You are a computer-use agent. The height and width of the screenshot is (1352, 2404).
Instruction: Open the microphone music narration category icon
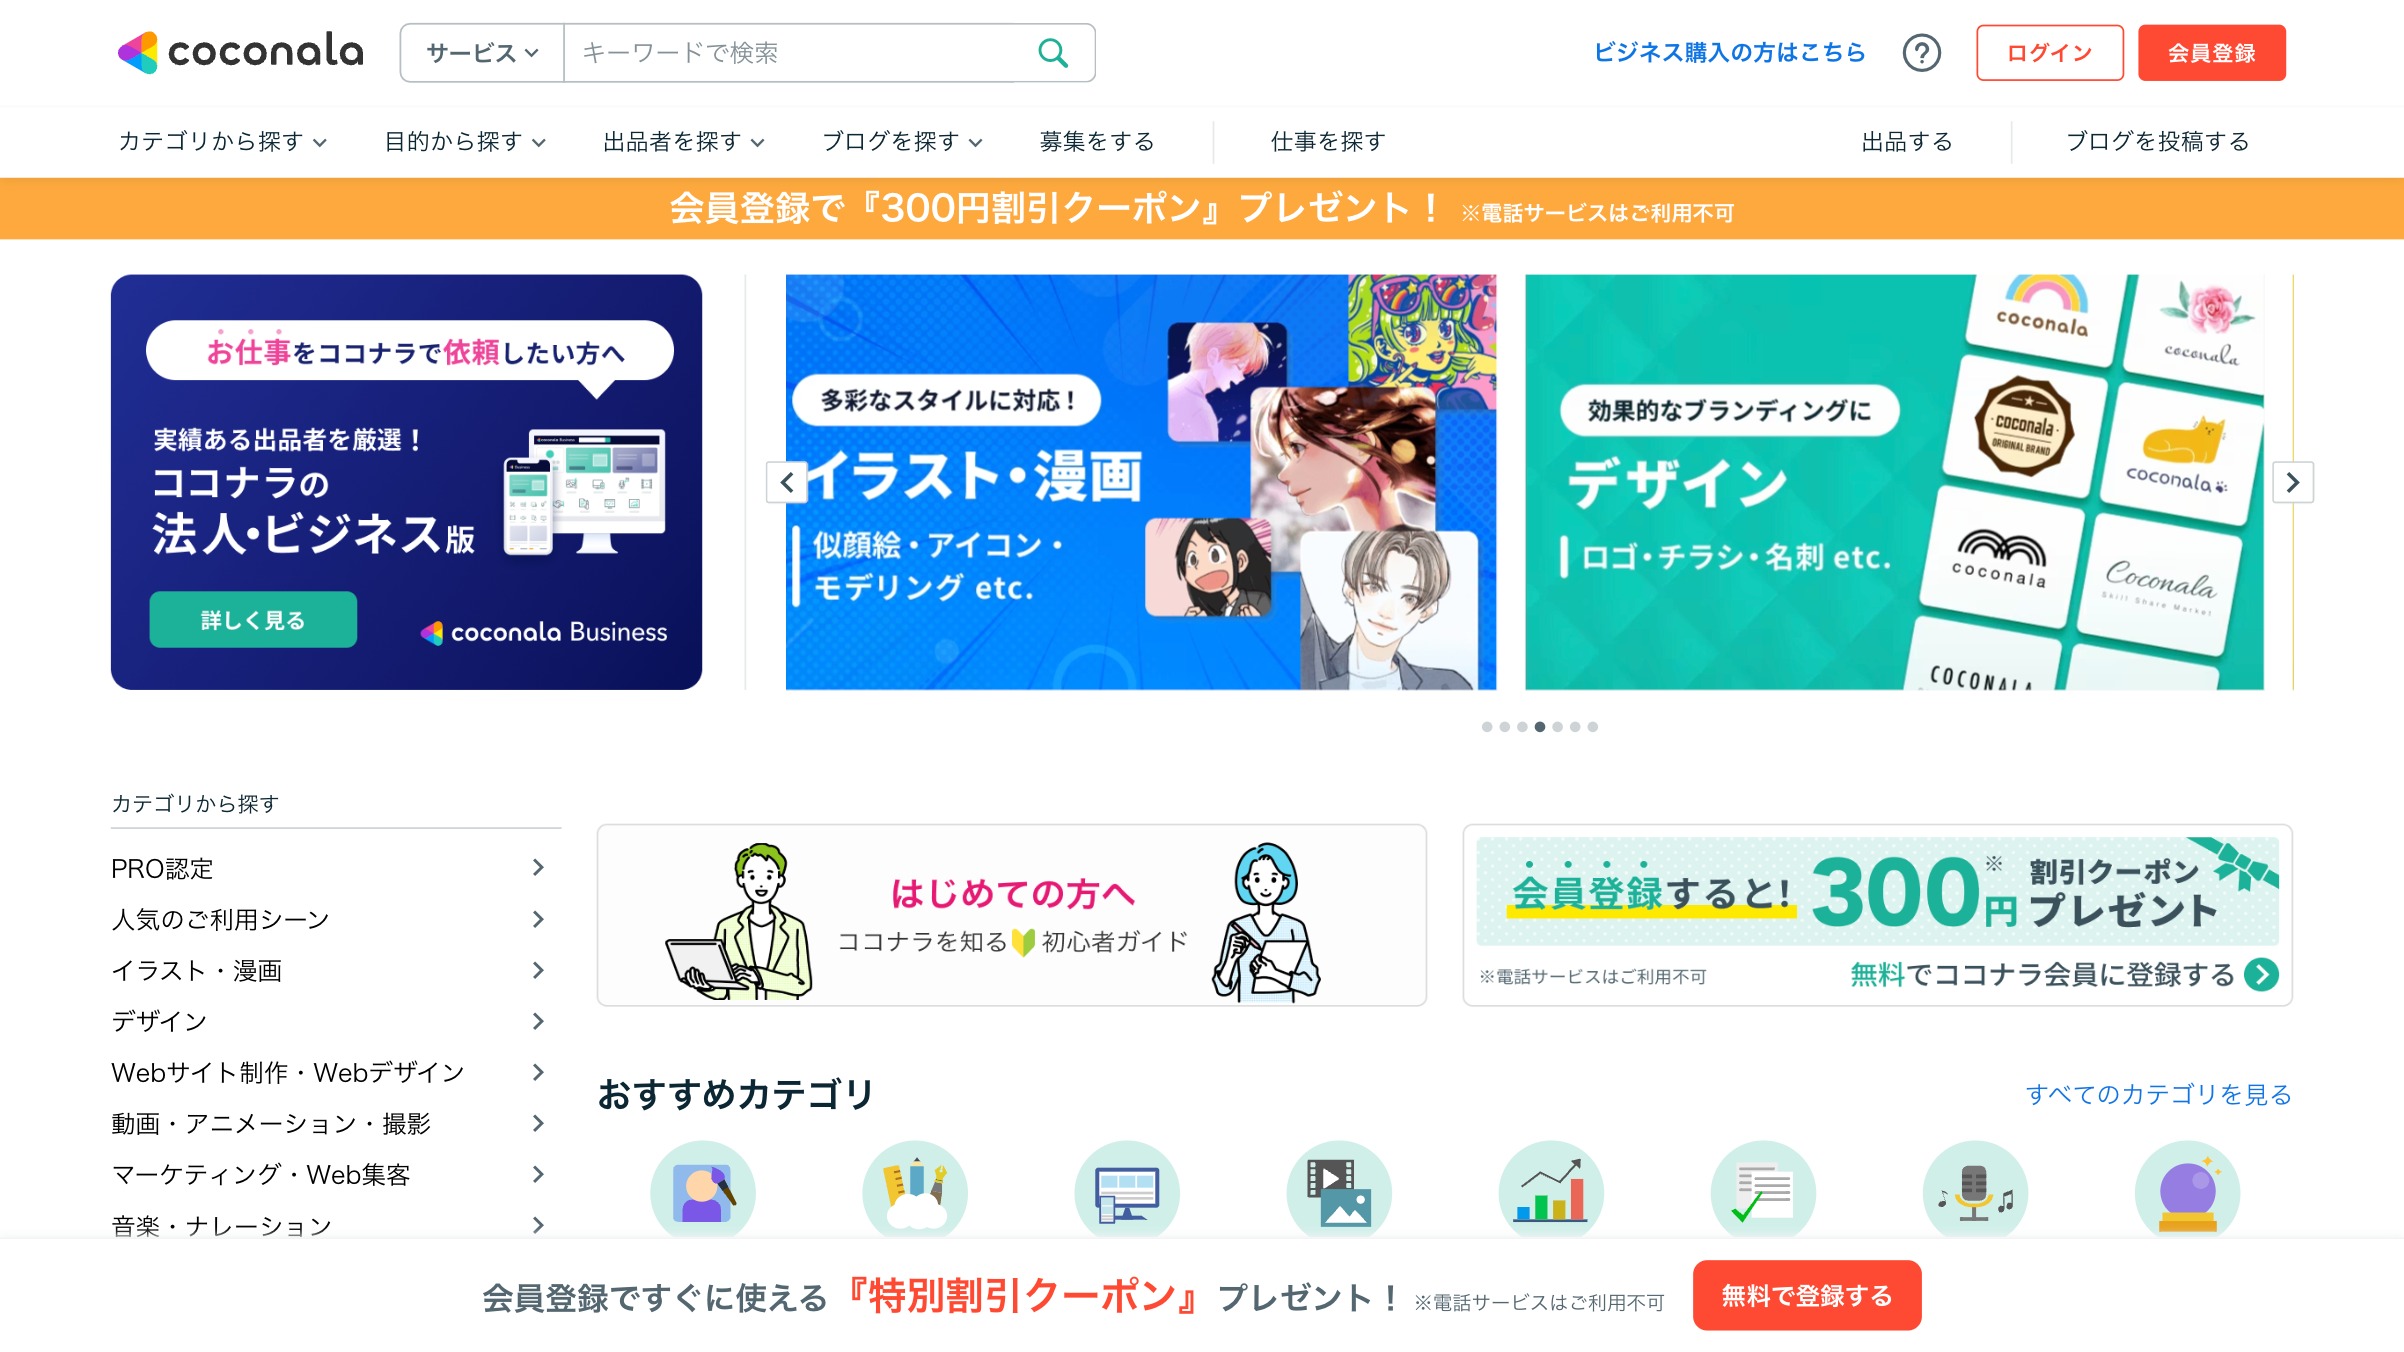[x=1975, y=1192]
